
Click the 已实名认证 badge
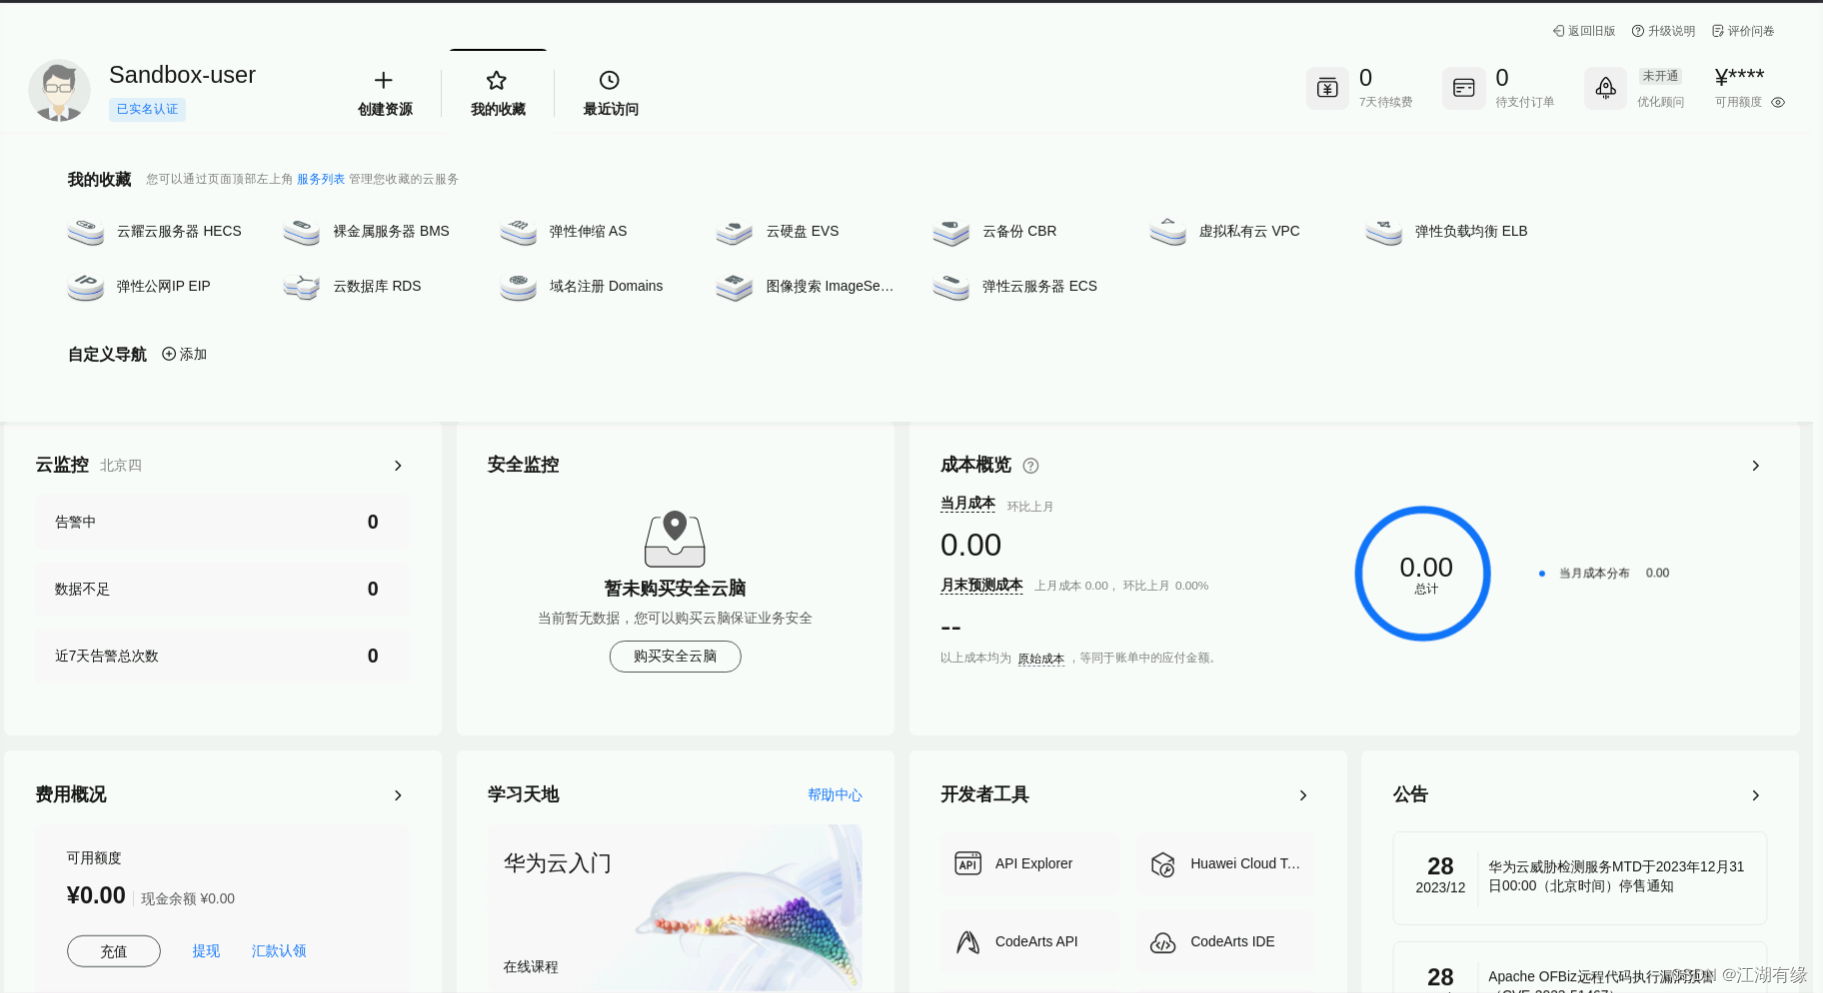click(147, 110)
